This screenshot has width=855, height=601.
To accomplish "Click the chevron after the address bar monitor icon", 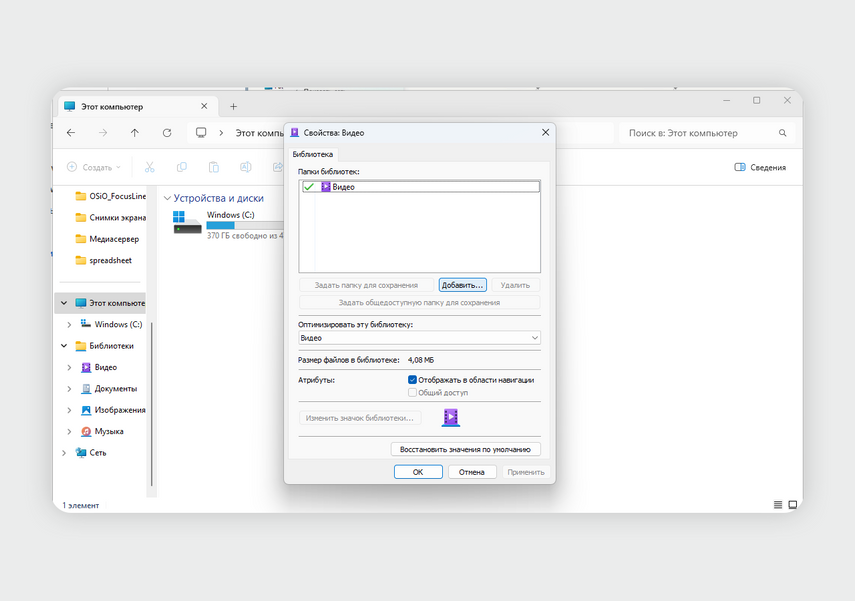I will (221, 133).
